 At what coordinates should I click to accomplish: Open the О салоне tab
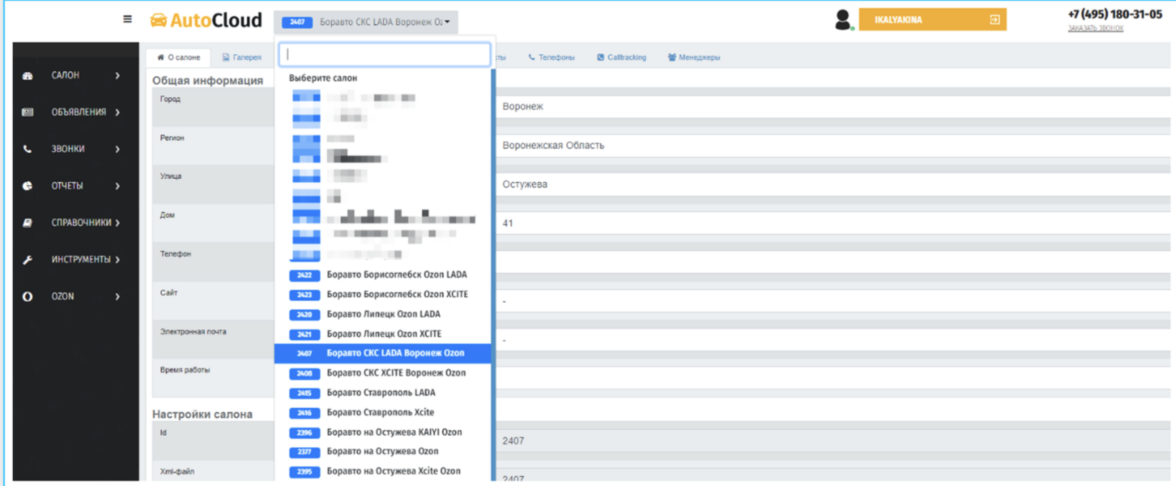[178, 57]
